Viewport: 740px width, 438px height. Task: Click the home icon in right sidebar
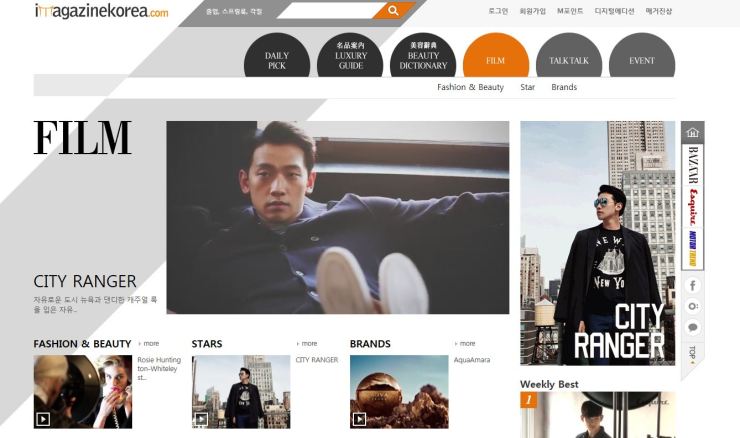pos(692,134)
